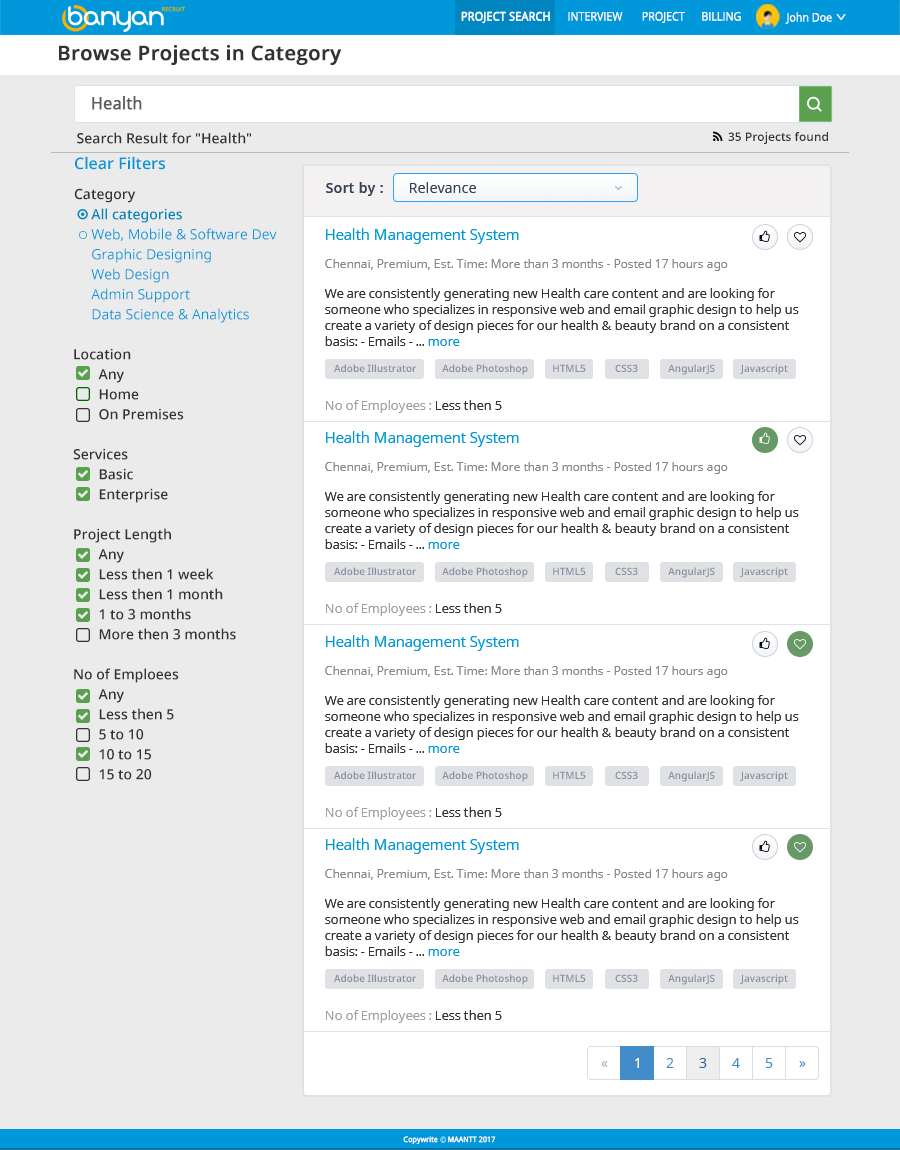Favorite the second project with heart icon
Screen dimensions: 900x1150
click(x=800, y=440)
